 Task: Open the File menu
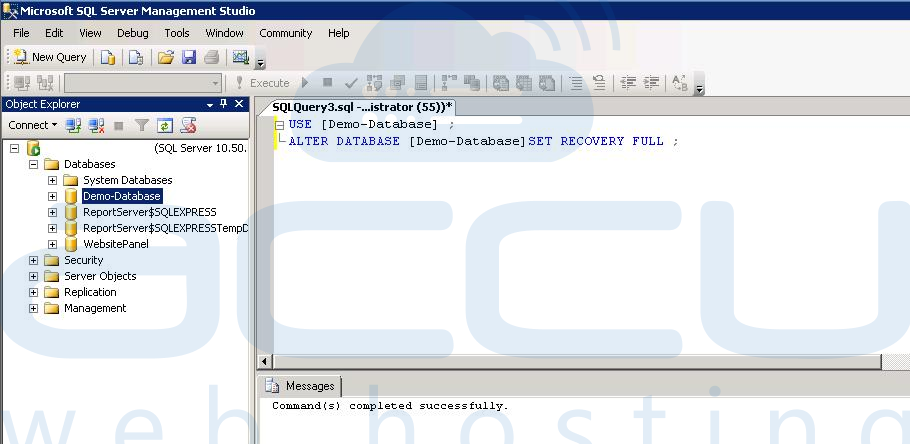coord(21,33)
